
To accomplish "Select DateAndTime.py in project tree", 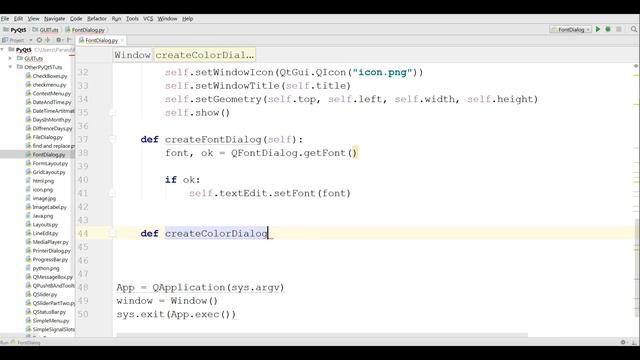I will [52, 102].
